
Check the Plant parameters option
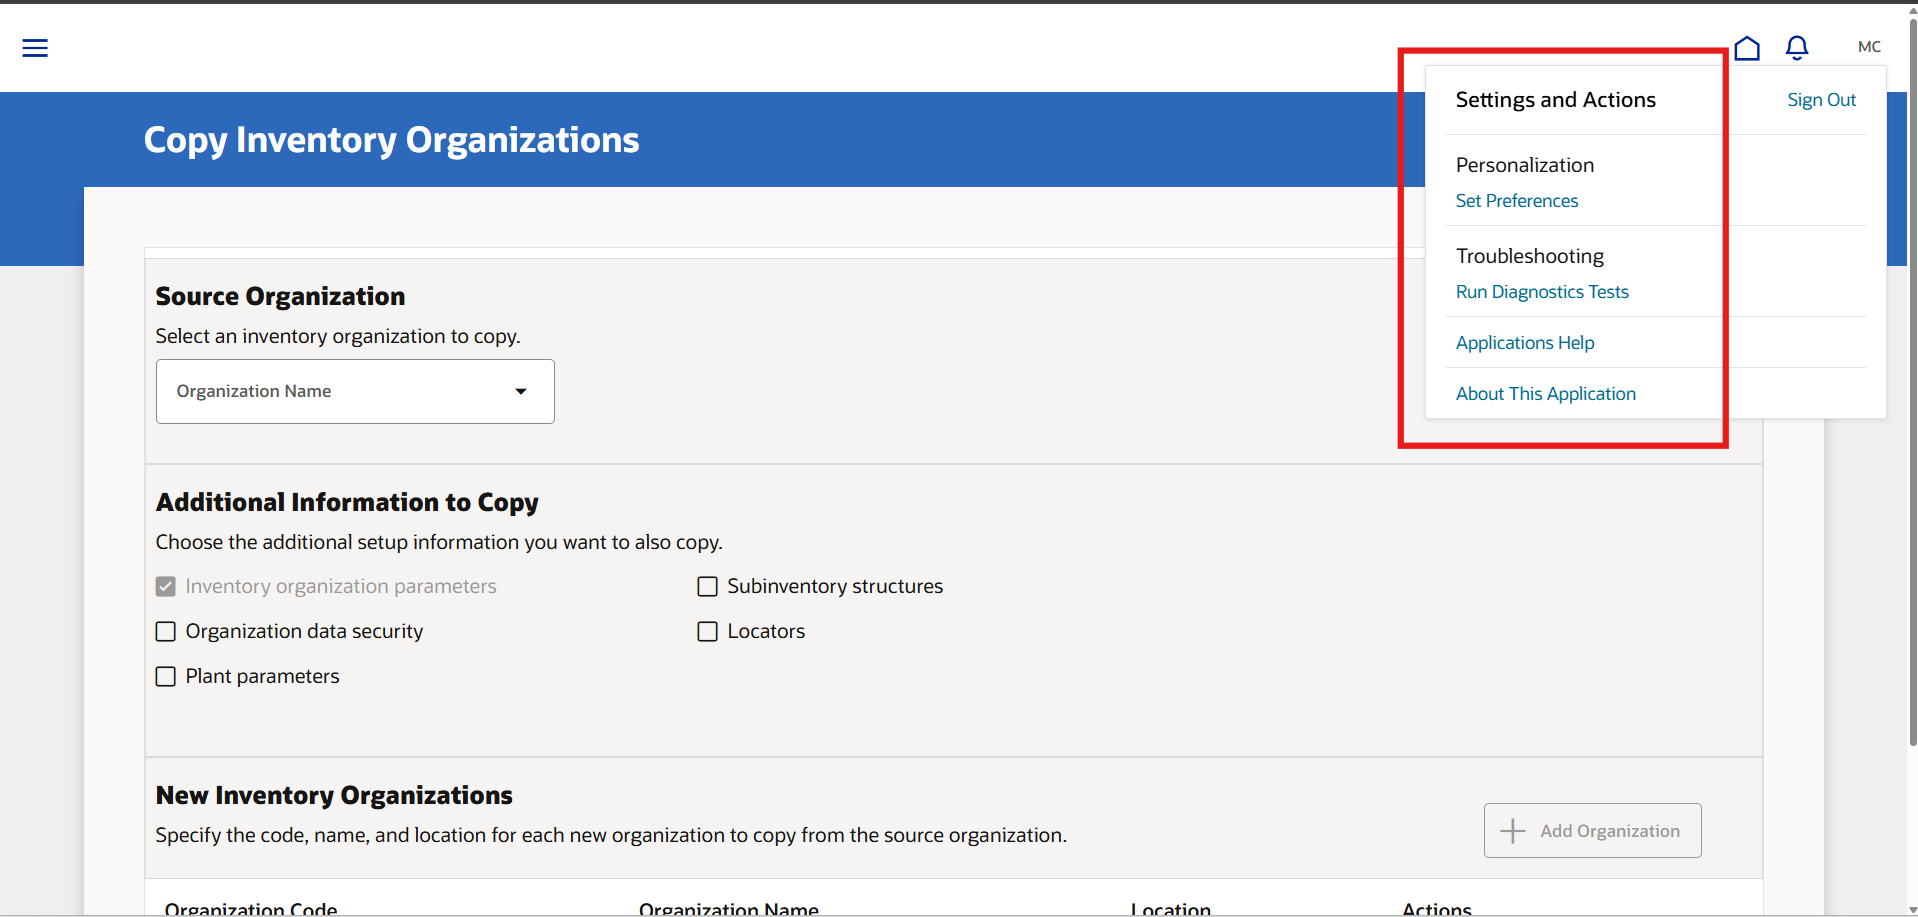point(165,676)
